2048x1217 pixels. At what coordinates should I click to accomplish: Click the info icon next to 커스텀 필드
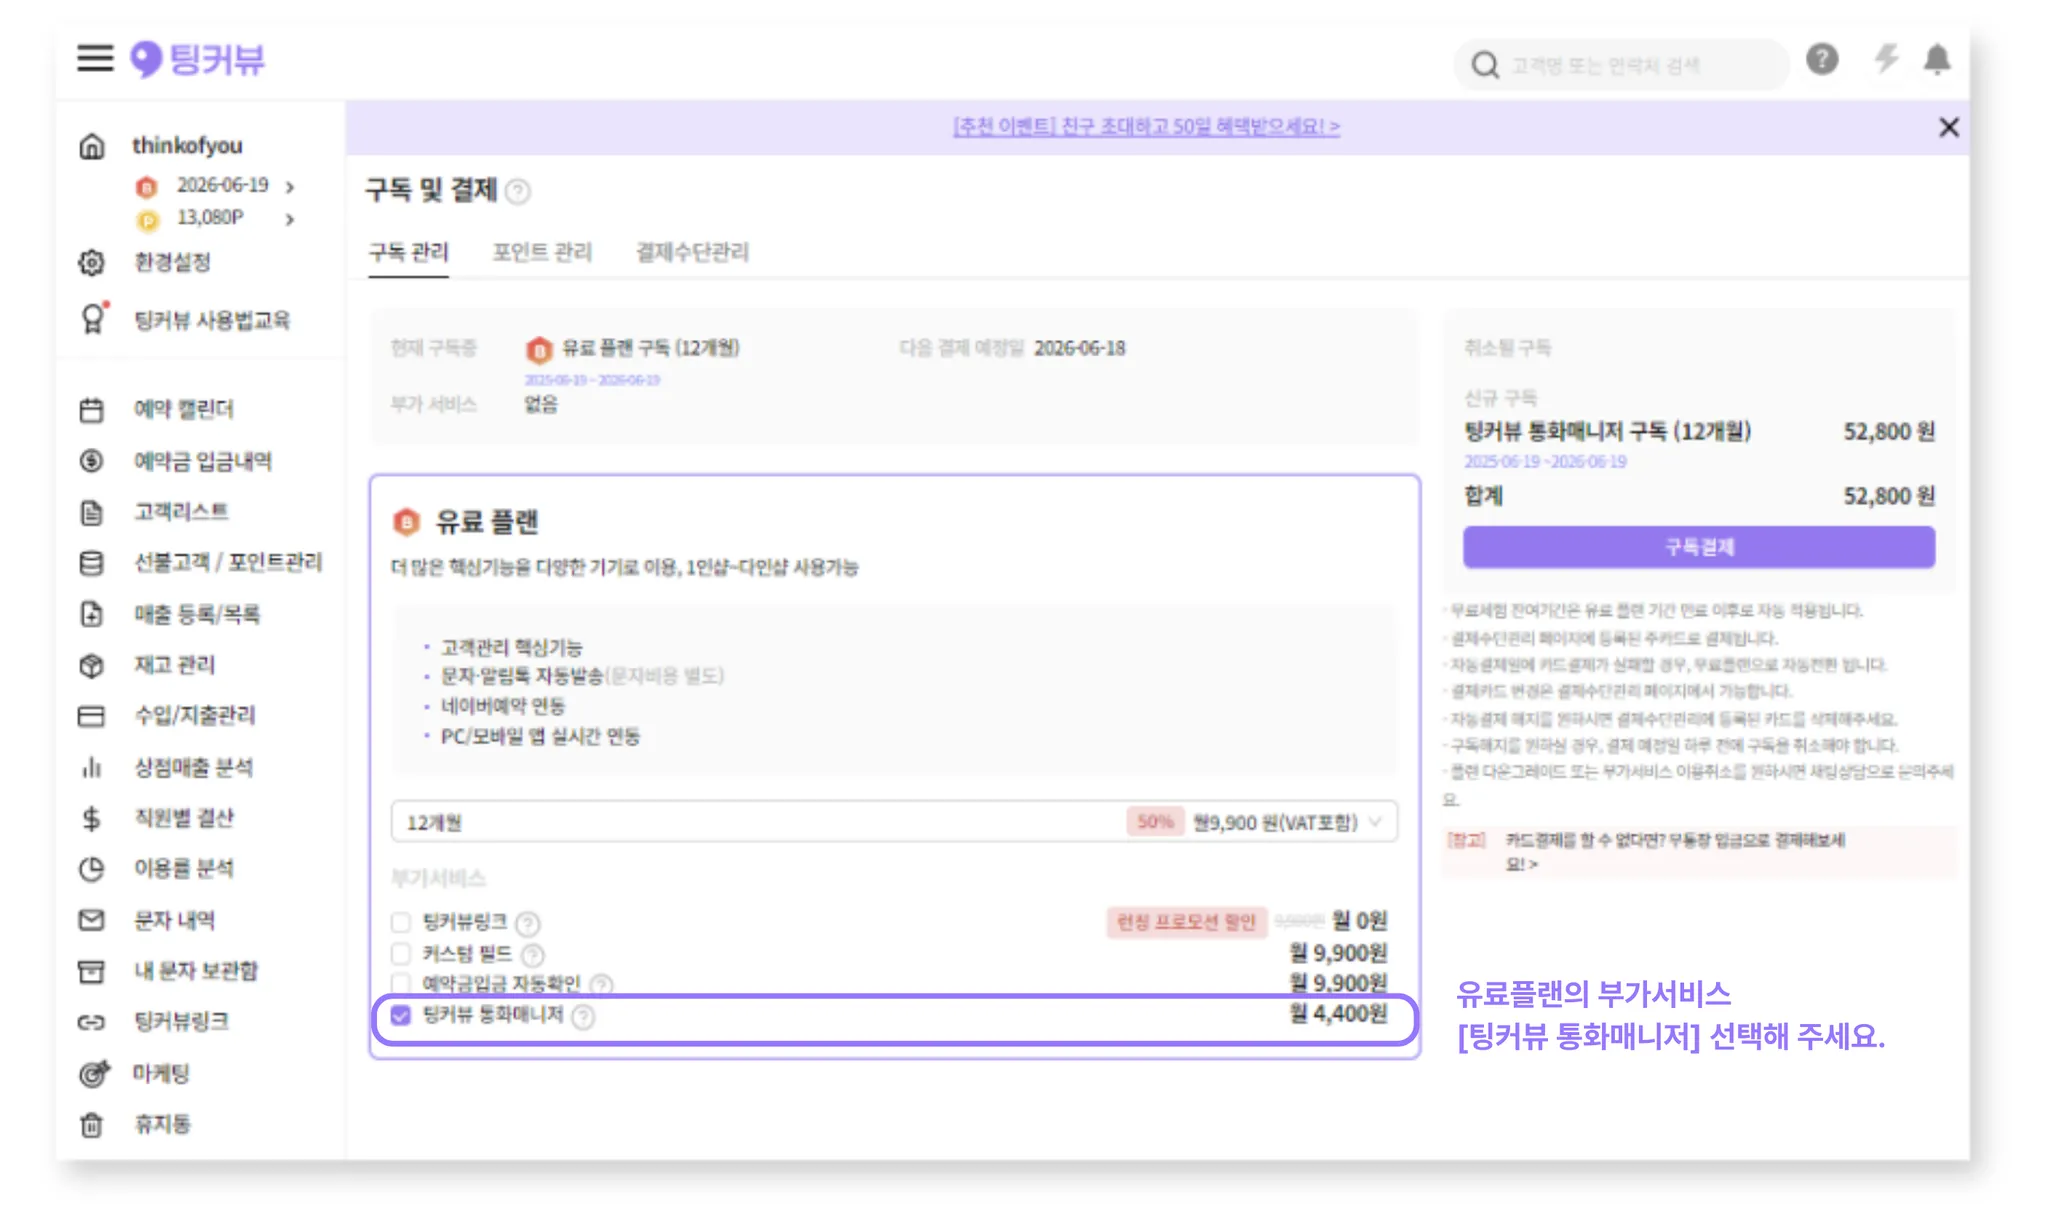pyautogui.click(x=533, y=955)
